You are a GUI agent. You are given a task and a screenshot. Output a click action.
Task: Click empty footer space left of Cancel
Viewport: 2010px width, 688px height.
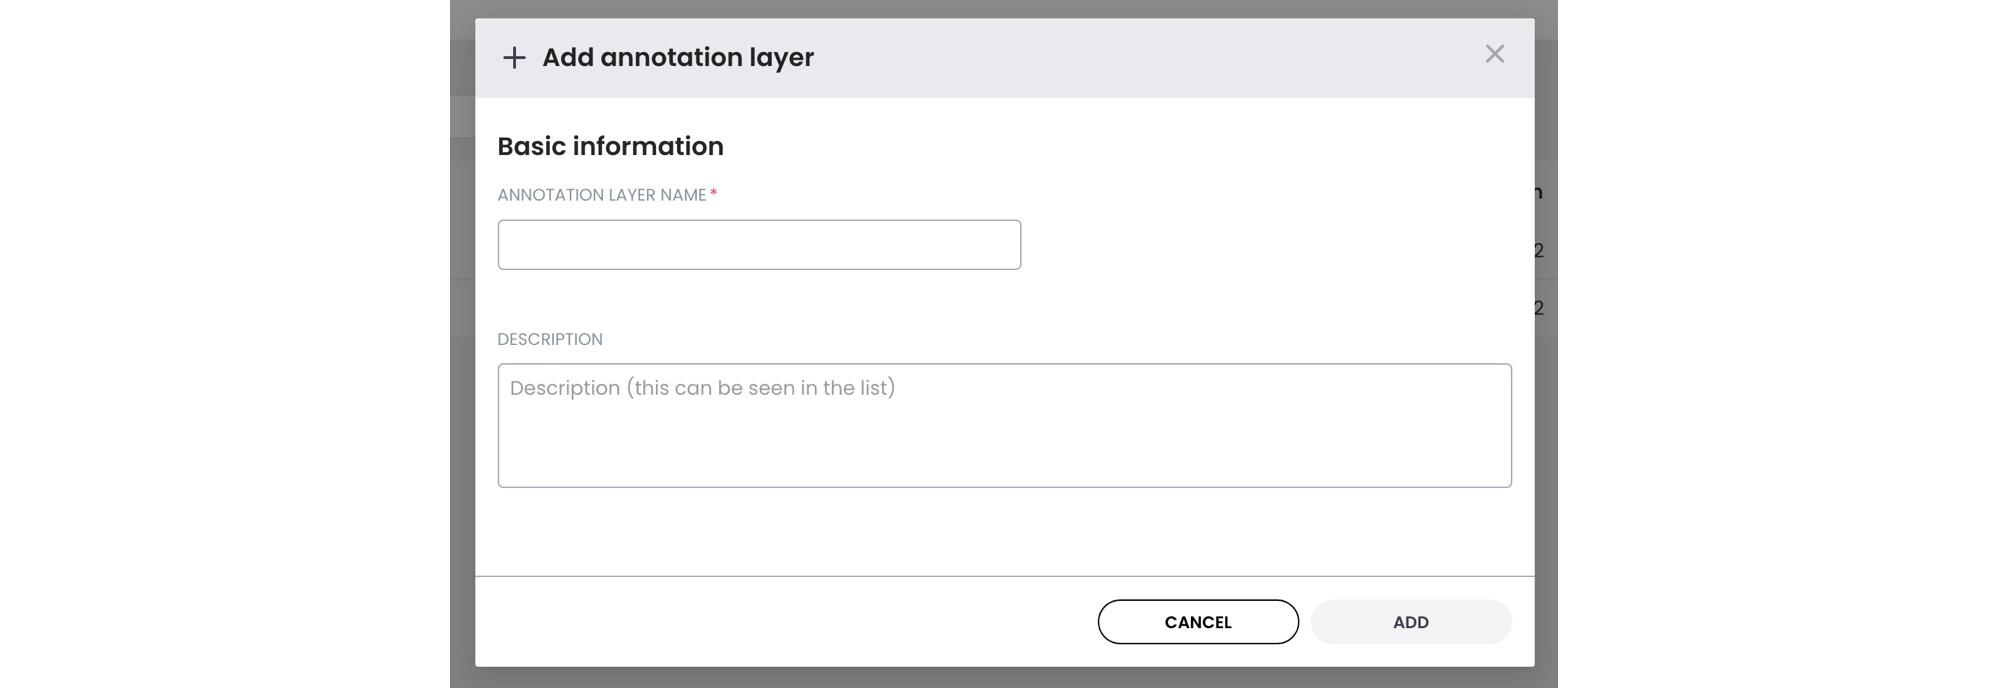coord(780,622)
